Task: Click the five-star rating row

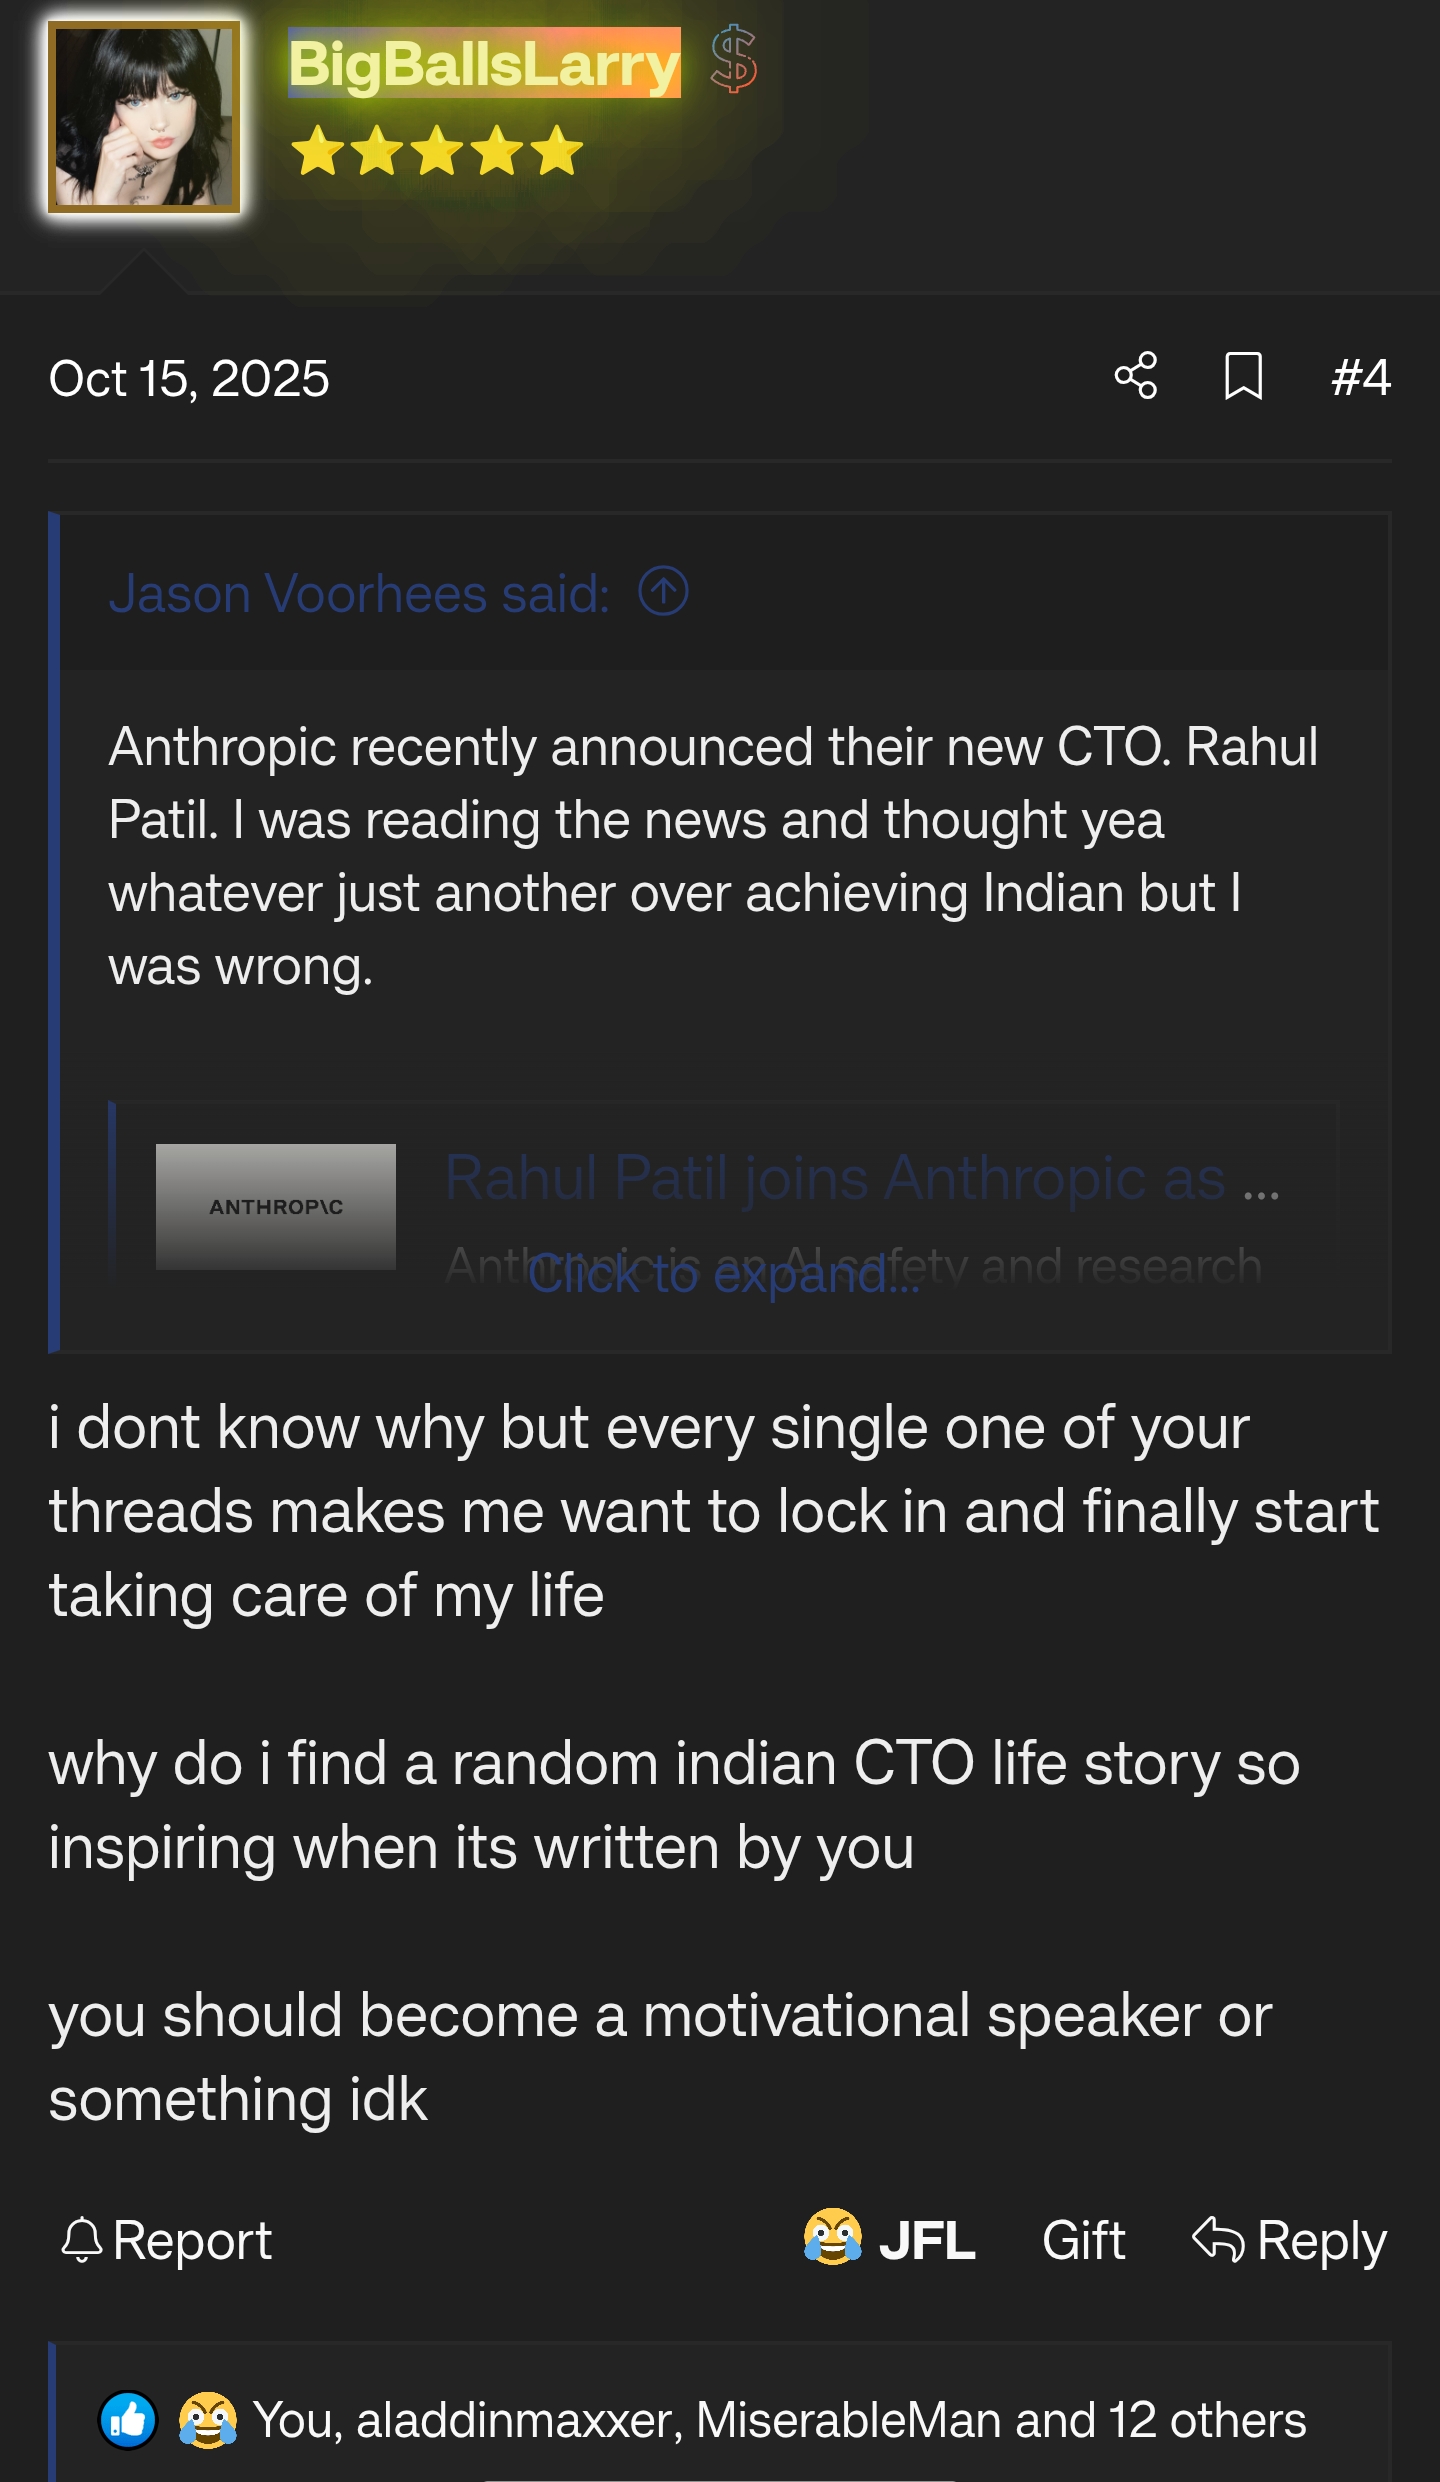Action: point(436,152)
